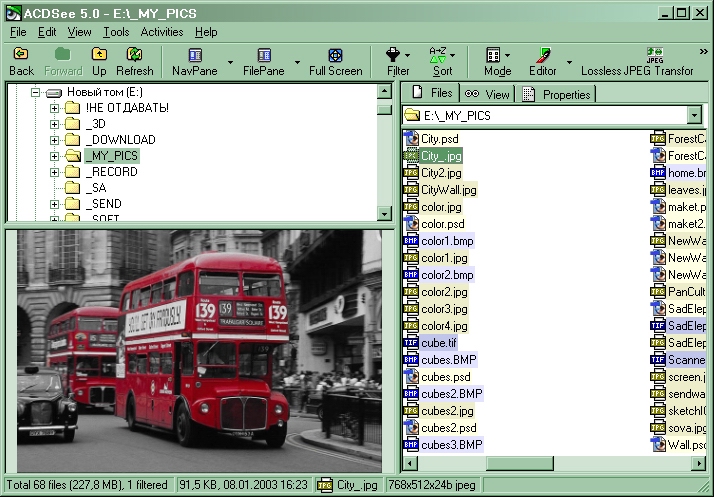This screenshot has height=497, width=714.
Task: Collapse the Новый том (E:) drive node
Action: click(x=36, y=92)
